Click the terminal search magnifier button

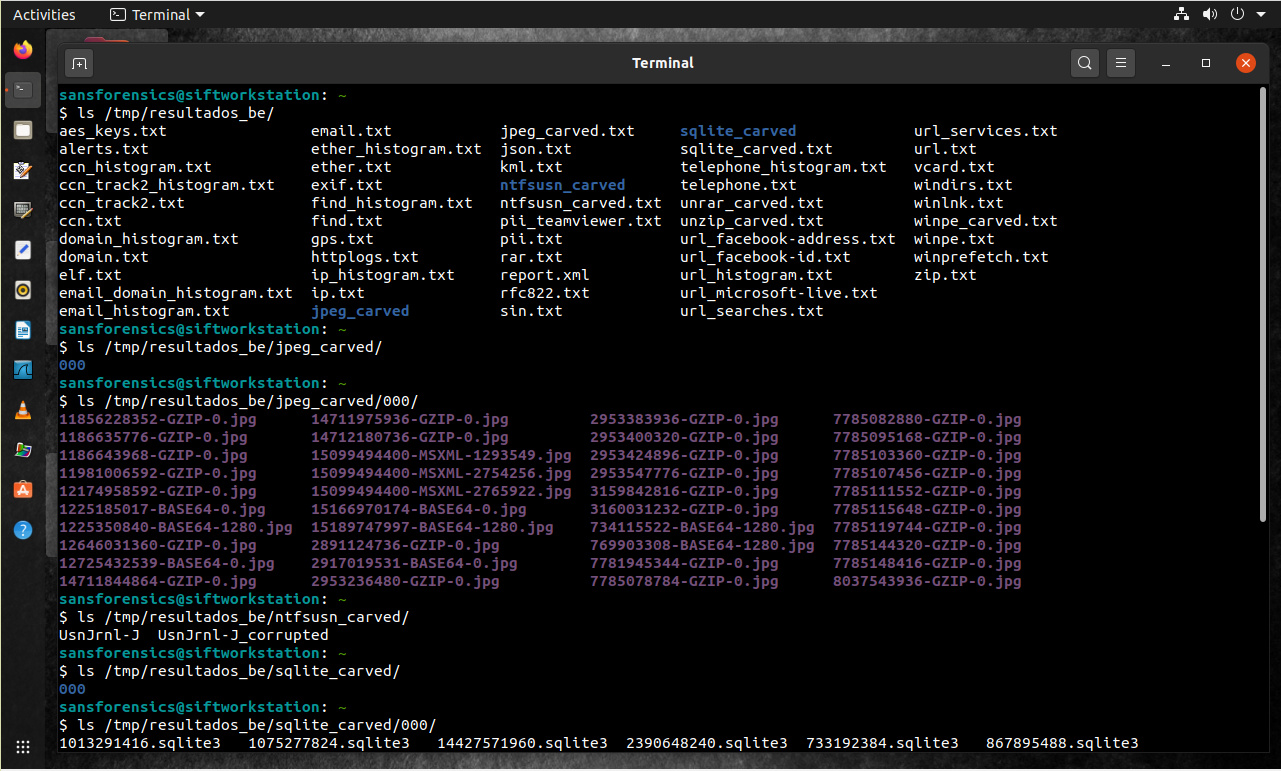1084,63
